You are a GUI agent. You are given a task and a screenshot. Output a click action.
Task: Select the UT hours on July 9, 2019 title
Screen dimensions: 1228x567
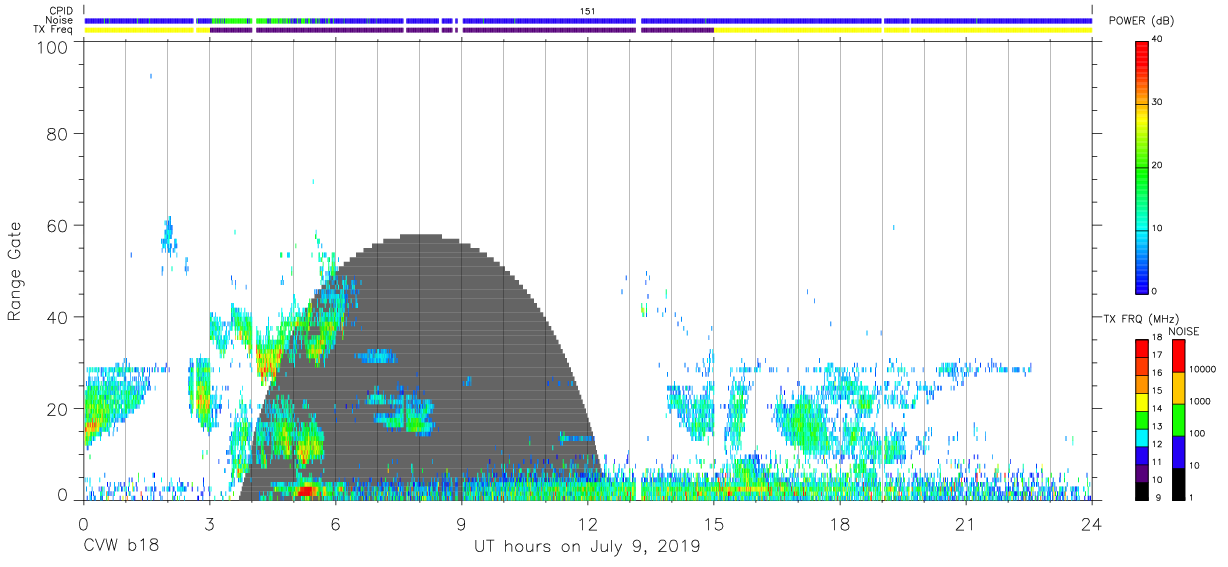coord(587,547)
